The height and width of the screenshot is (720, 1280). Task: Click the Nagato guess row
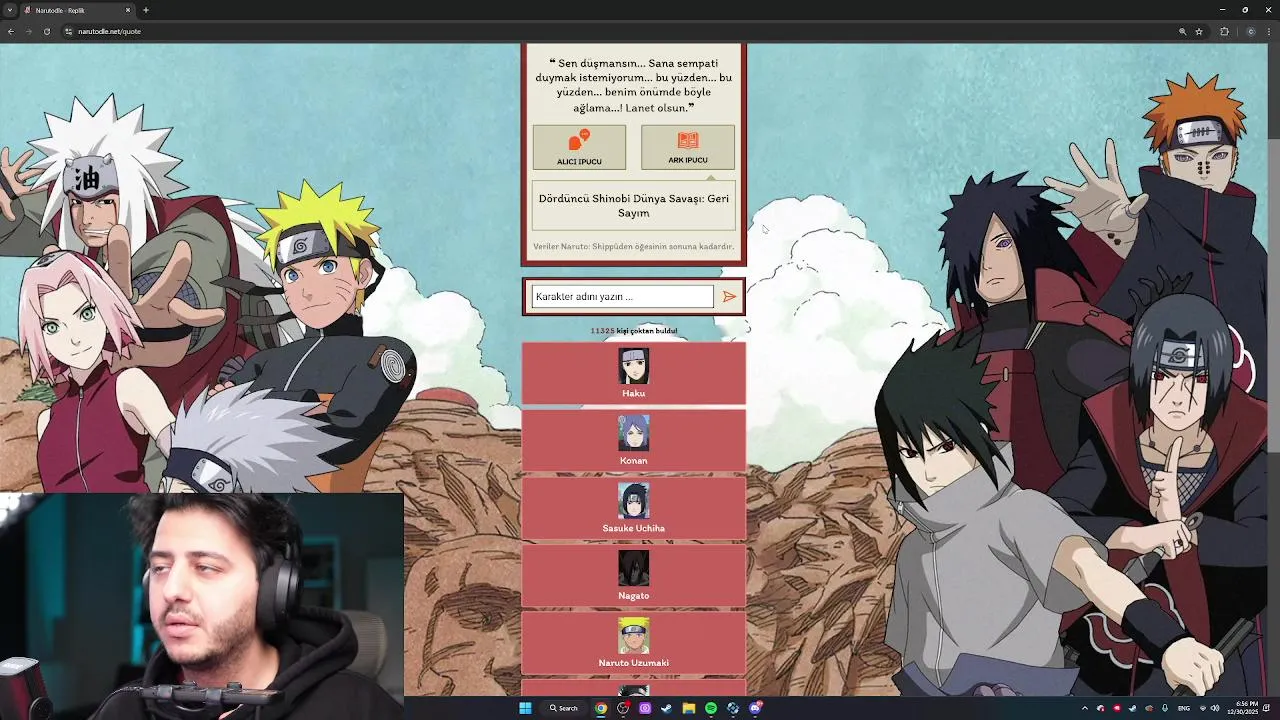coord(634,576)
